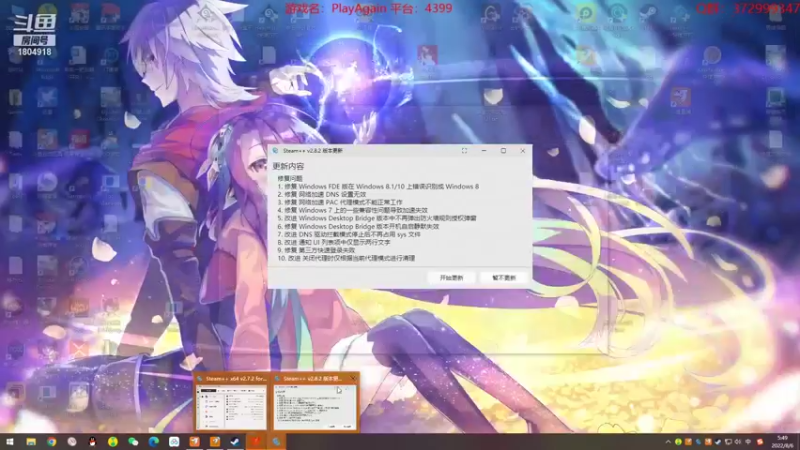Open the grey round taskbar icon beside Chrome
800x450 pixels.
tap(72, 441)
